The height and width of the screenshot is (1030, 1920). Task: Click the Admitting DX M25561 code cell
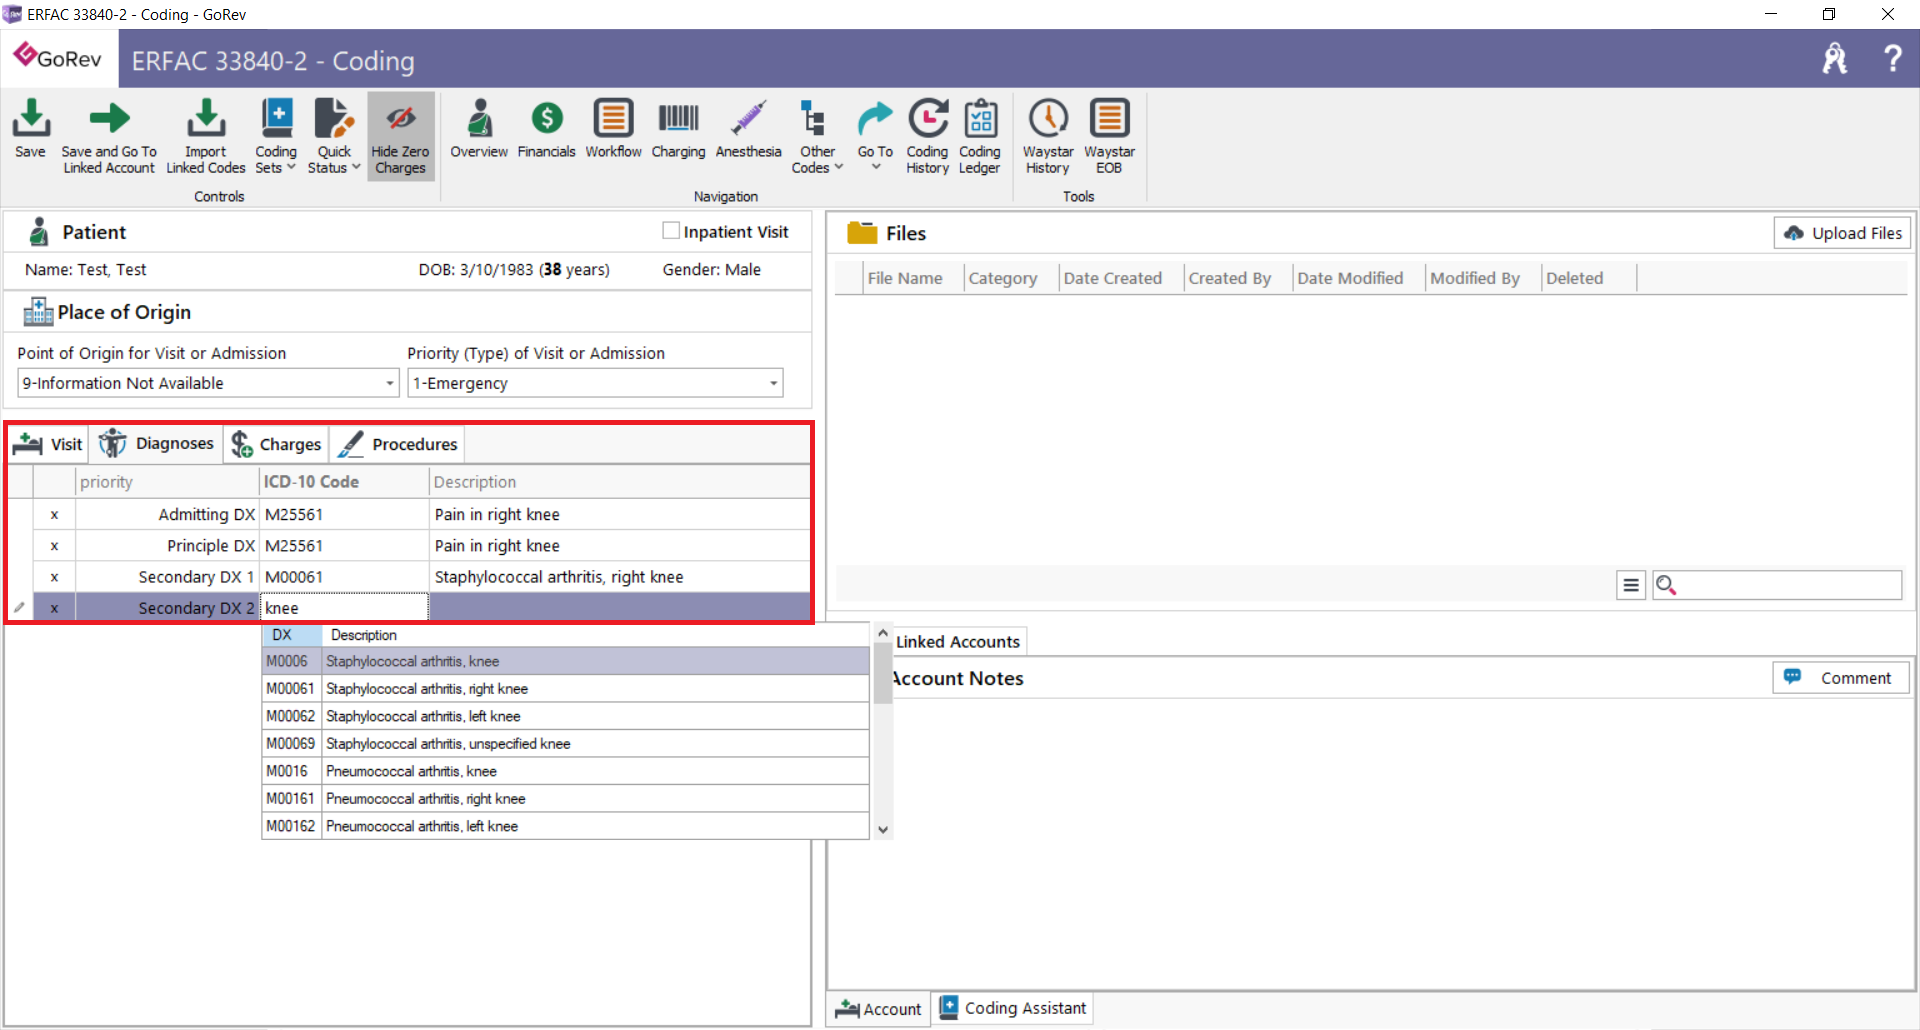pyautogui.click(x=344, y=515)
